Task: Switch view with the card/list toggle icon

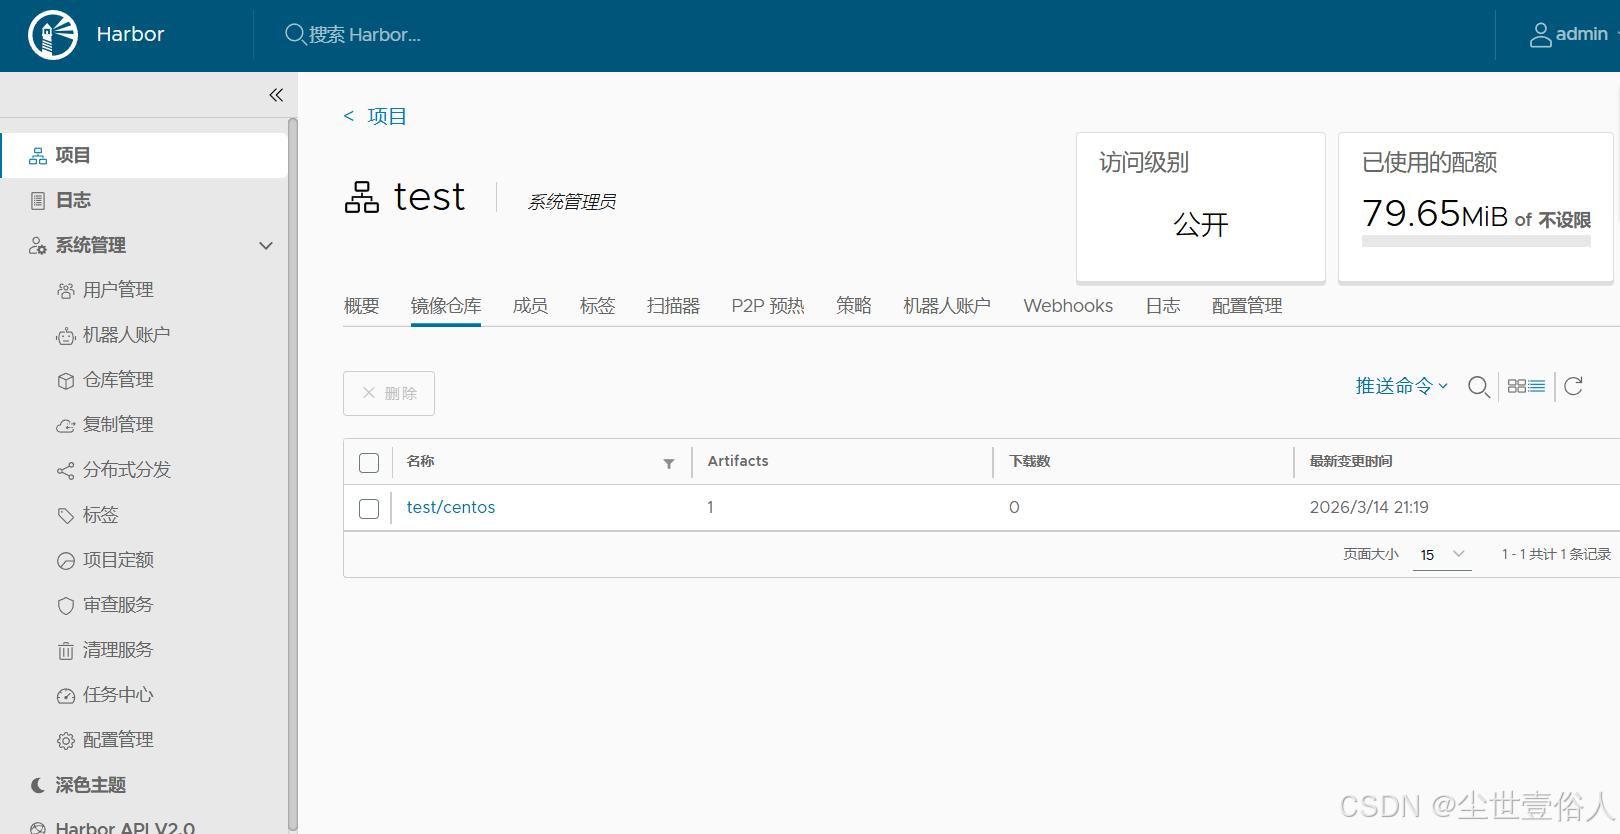Action: [x=1526, y=386]
